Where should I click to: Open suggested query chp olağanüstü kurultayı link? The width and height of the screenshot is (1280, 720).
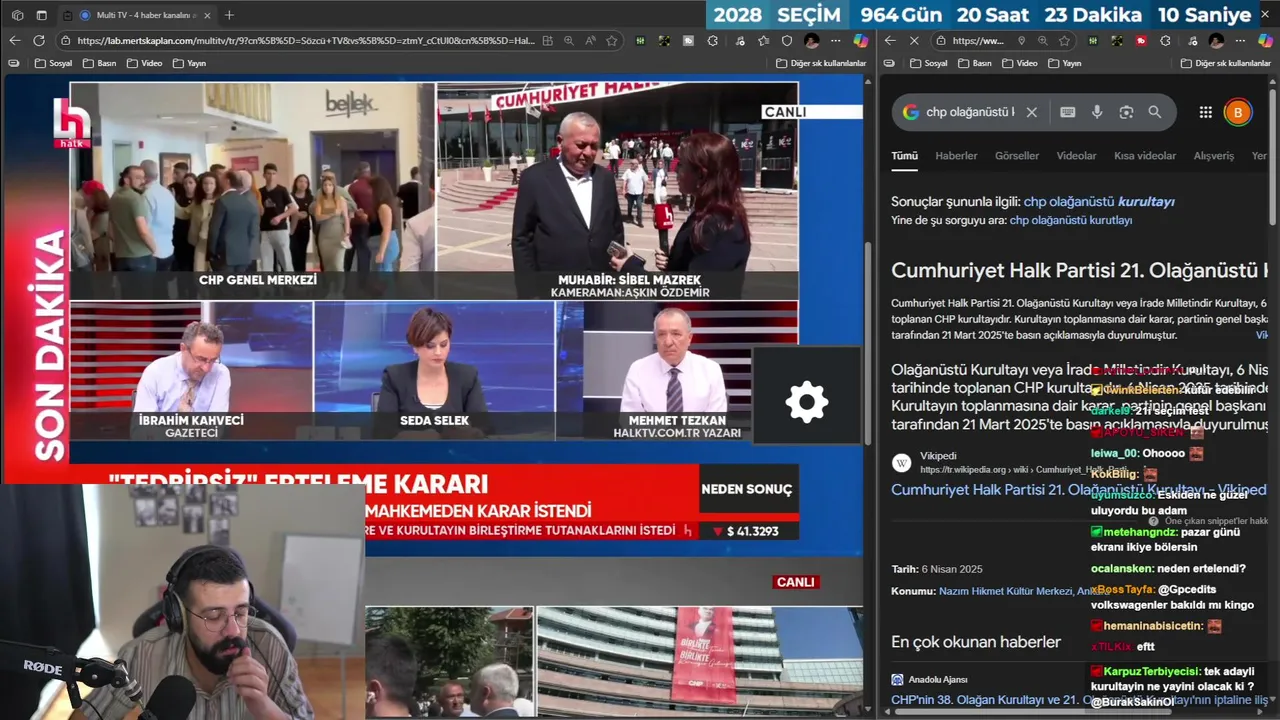pyautogui.click(x=1099, y=202)
